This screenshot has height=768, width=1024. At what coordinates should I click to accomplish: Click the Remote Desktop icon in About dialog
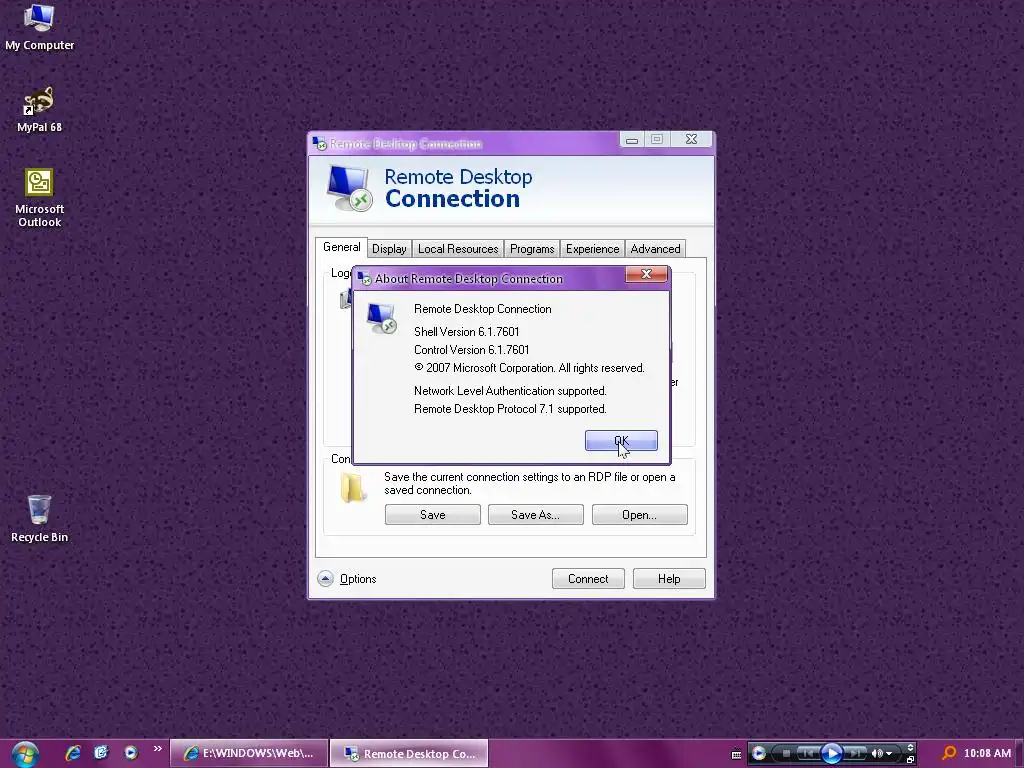(x=381, y=318)
